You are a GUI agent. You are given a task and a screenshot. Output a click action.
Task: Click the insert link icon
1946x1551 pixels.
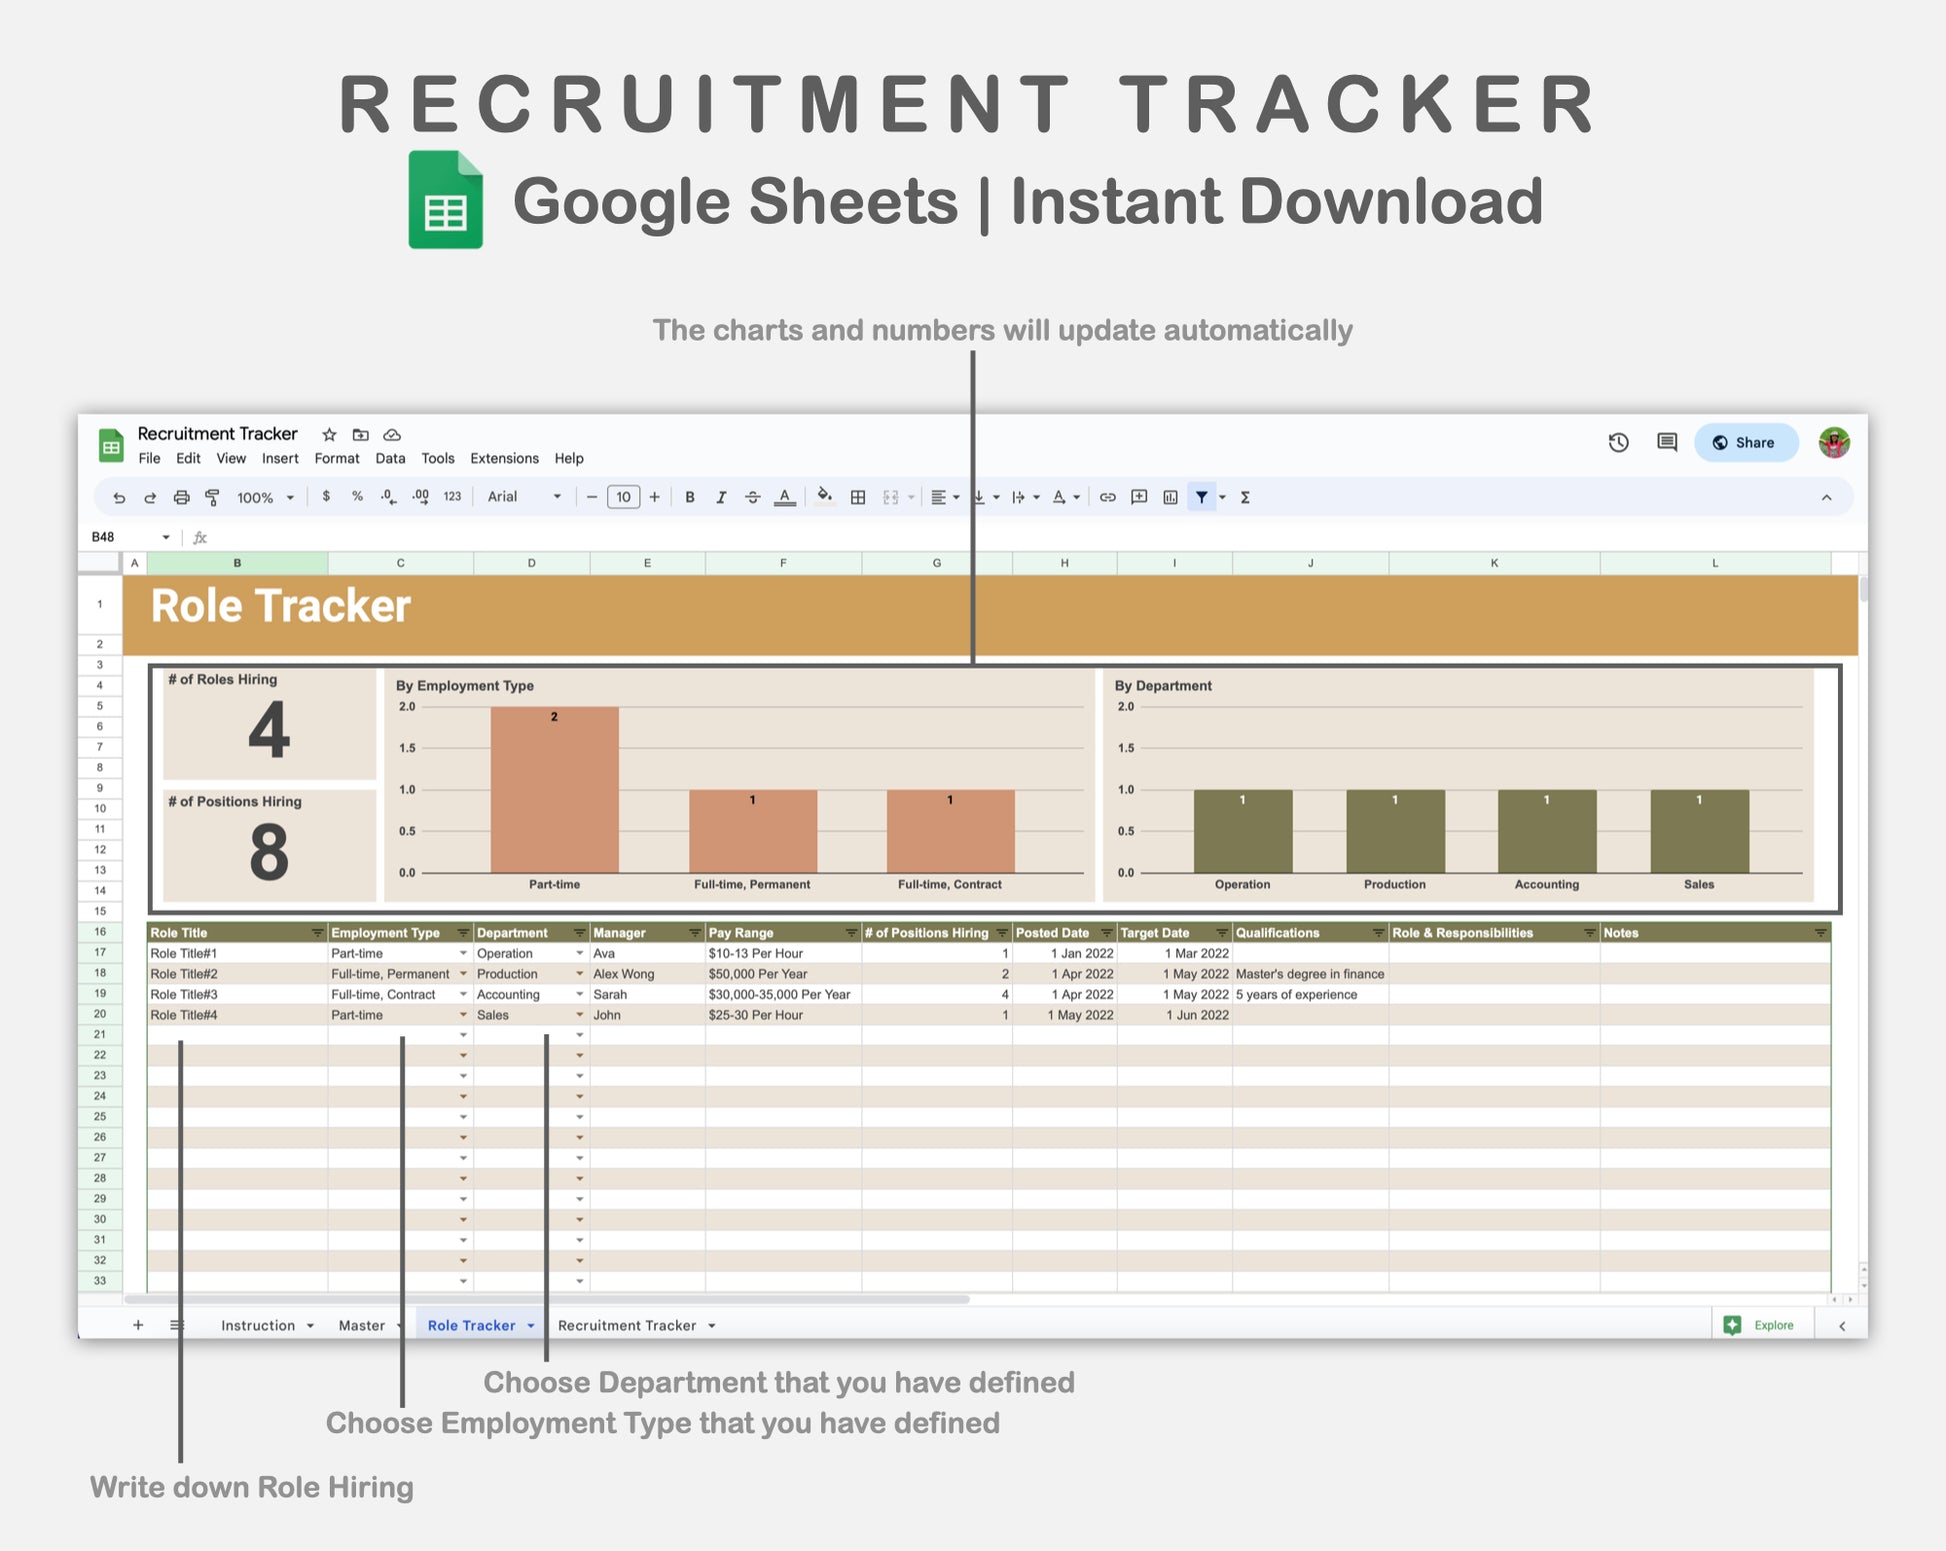pyautogui.click(x=1107, y=497)
